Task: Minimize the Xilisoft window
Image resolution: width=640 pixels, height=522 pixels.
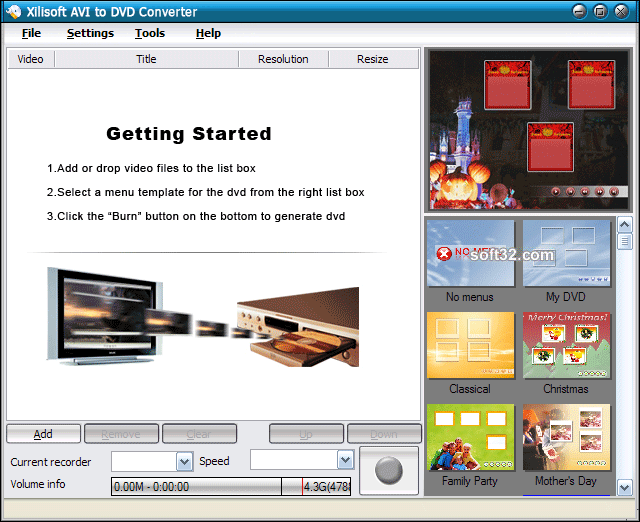Action: coord(579,11)
